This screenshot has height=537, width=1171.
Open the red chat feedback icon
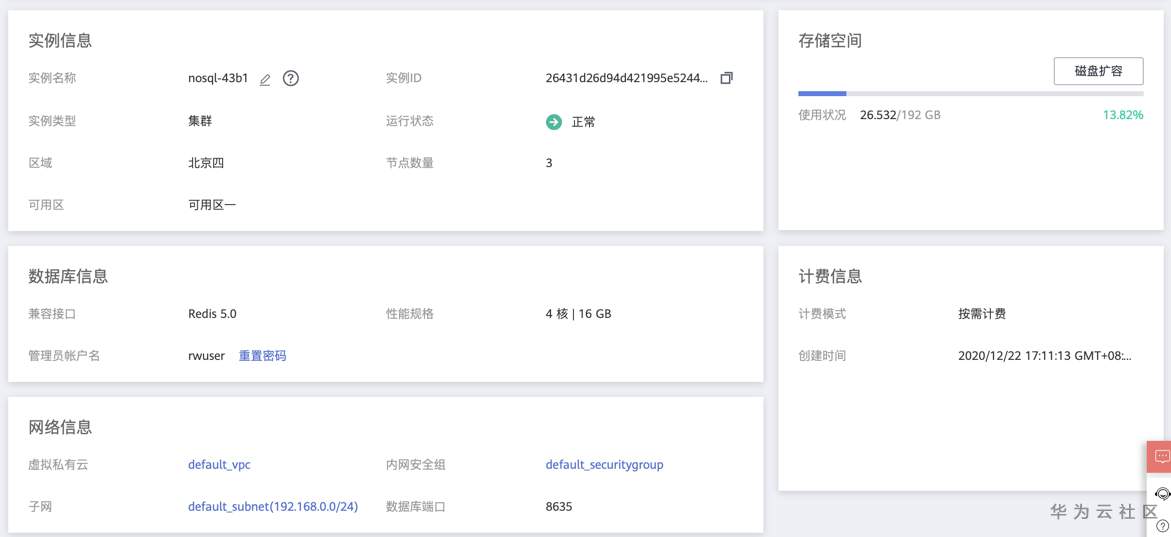click(x=1161, y=457)
